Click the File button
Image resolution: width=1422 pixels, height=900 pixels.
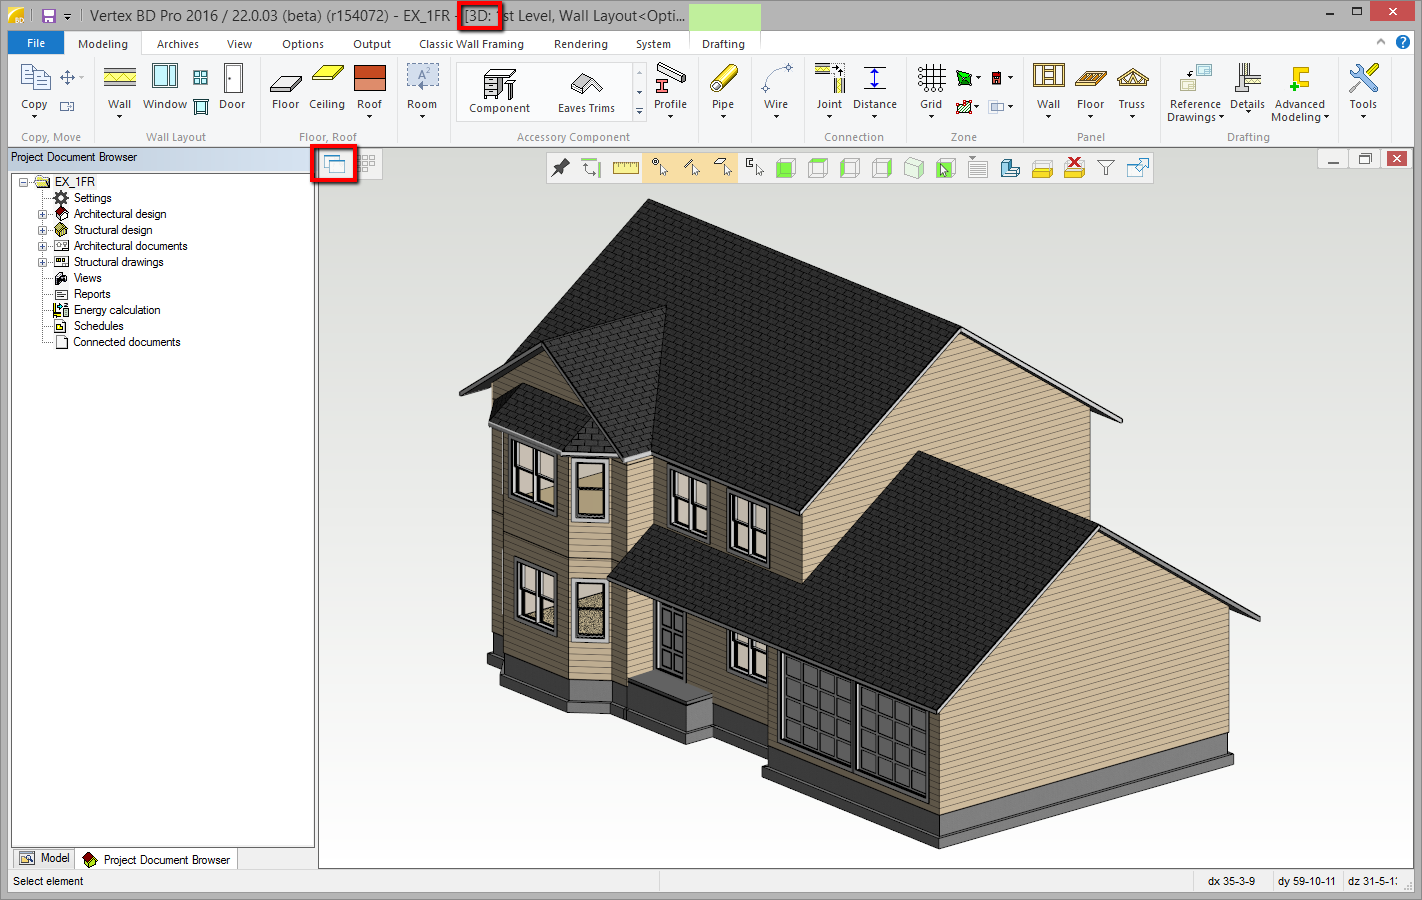tap(36, 43)
